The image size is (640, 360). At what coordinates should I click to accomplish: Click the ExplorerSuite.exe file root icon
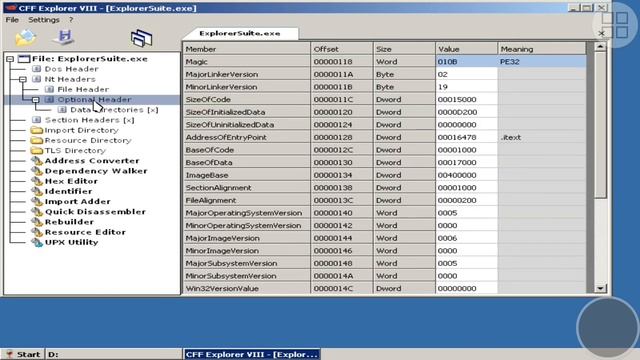tap(24, 59)
